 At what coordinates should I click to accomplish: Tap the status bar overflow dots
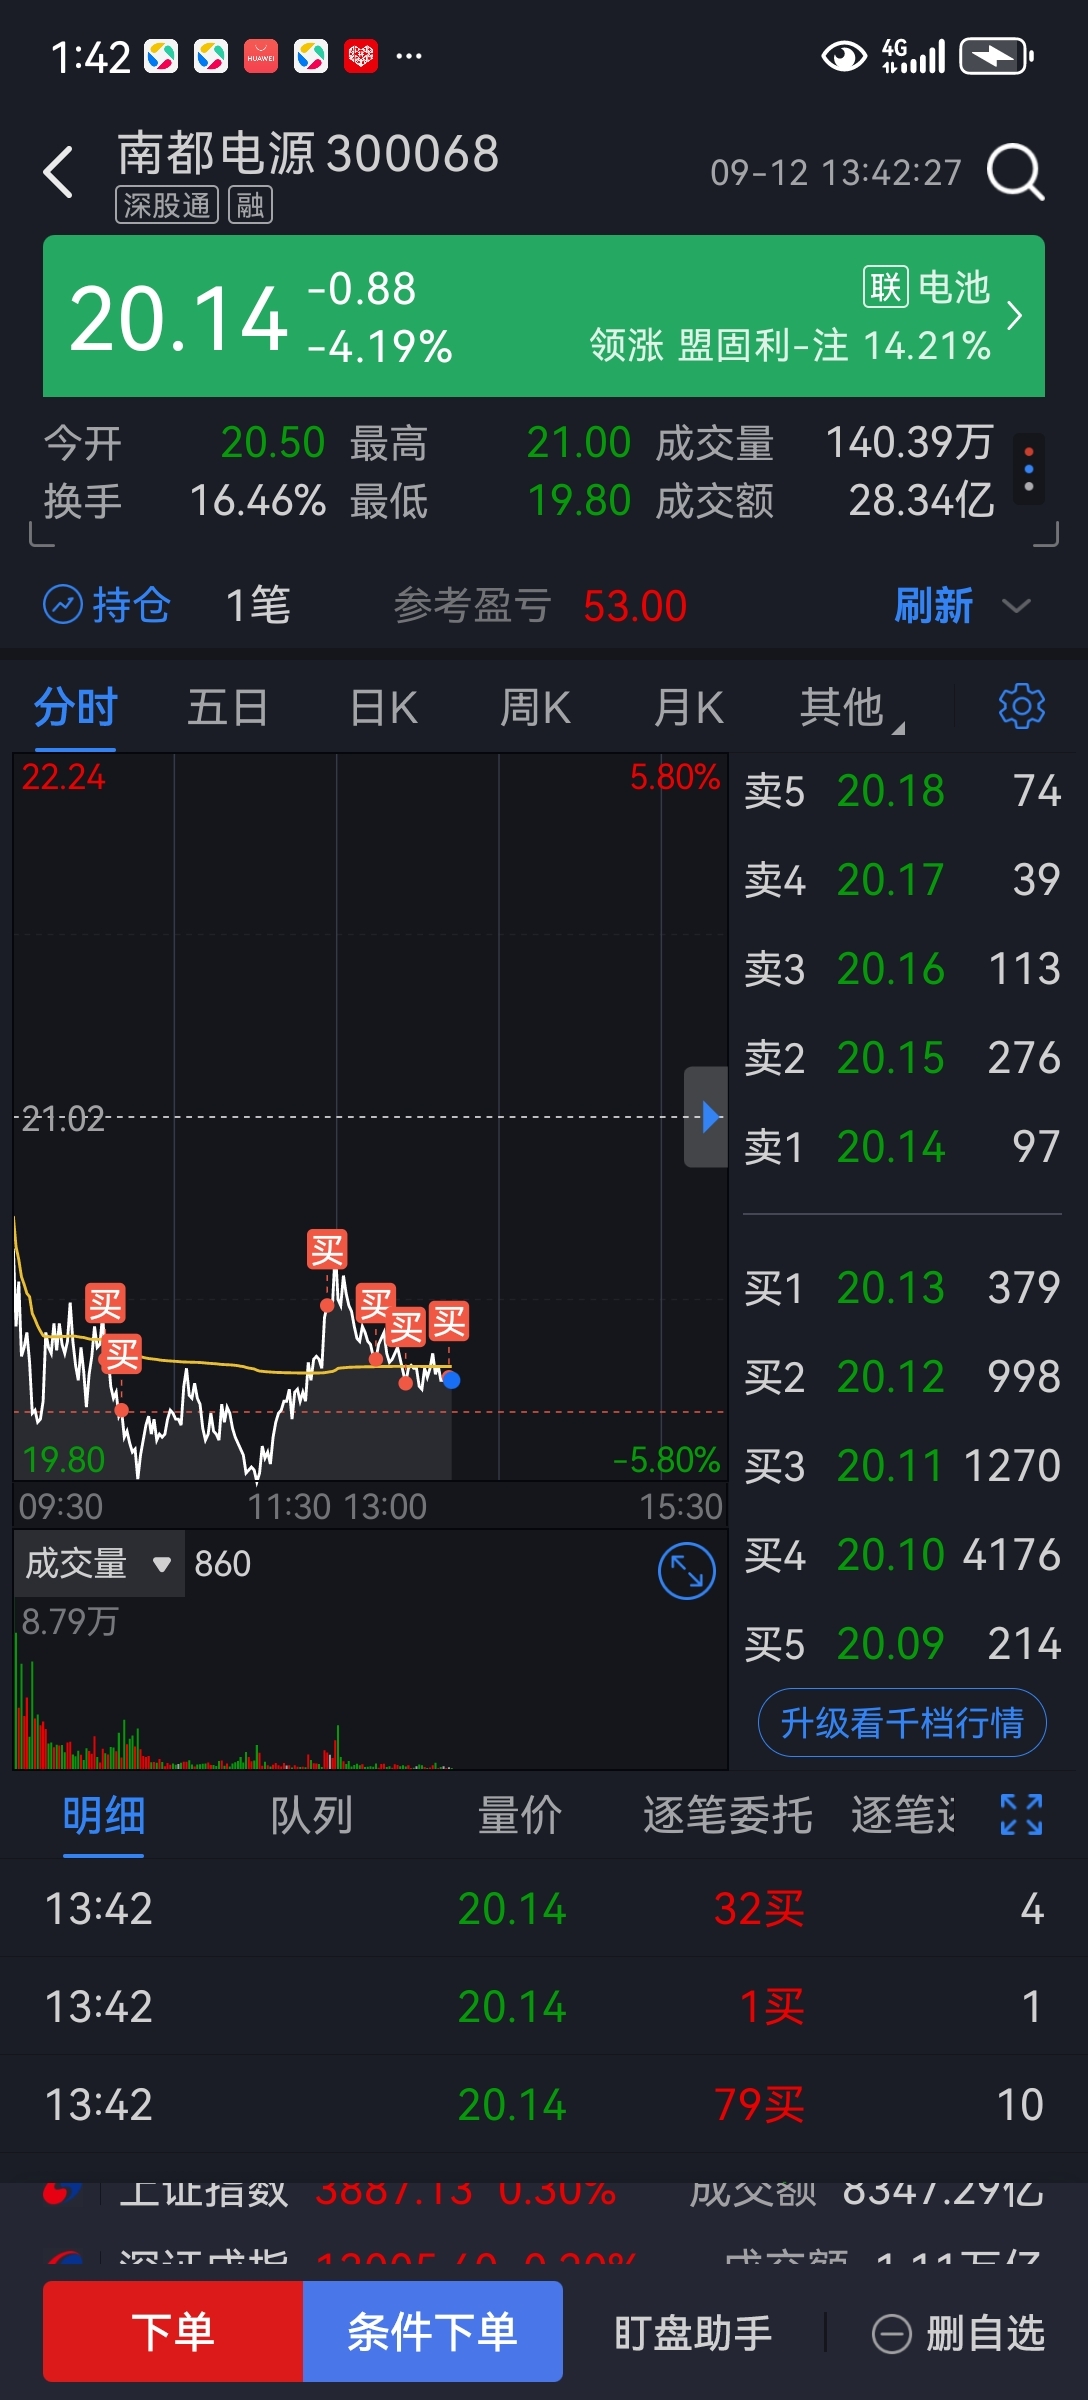coord(409,56)
